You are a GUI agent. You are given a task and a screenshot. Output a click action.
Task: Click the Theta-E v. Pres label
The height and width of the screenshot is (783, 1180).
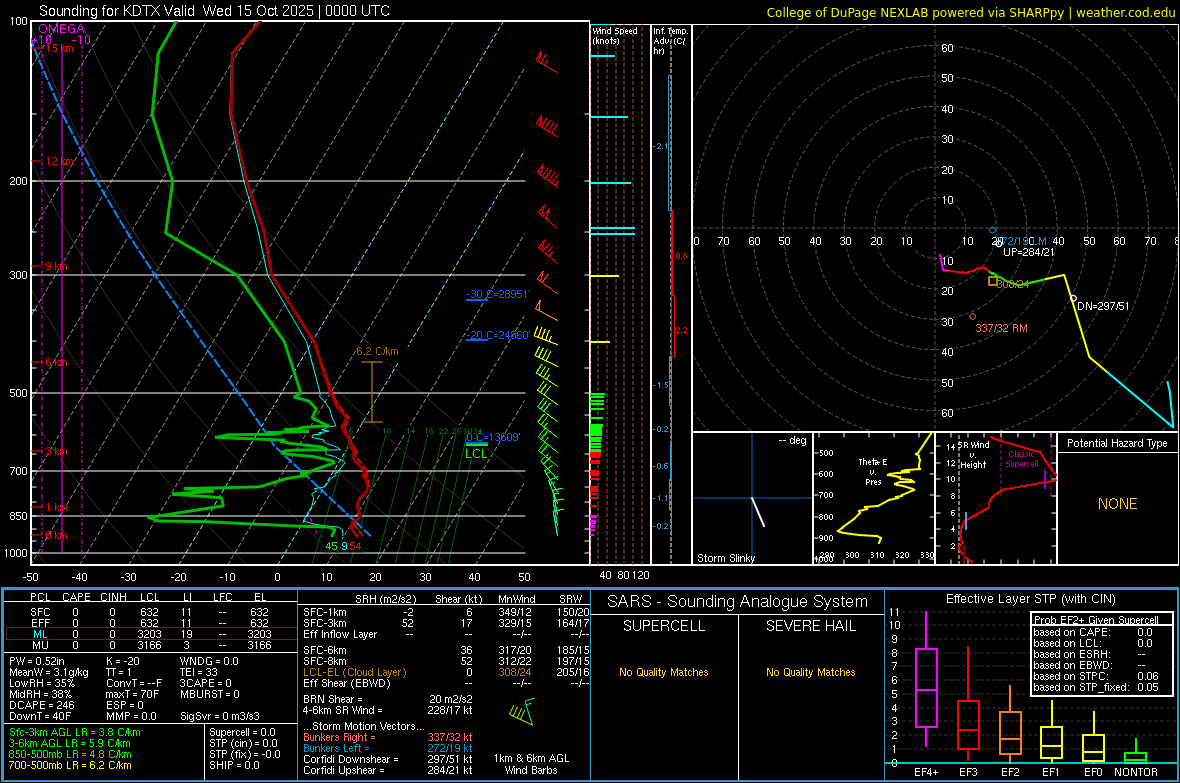coord(873,471)
